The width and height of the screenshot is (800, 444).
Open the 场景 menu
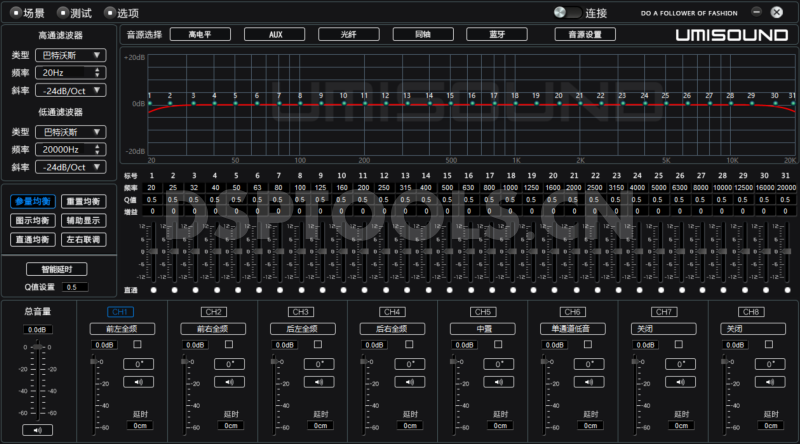[28, 13]
